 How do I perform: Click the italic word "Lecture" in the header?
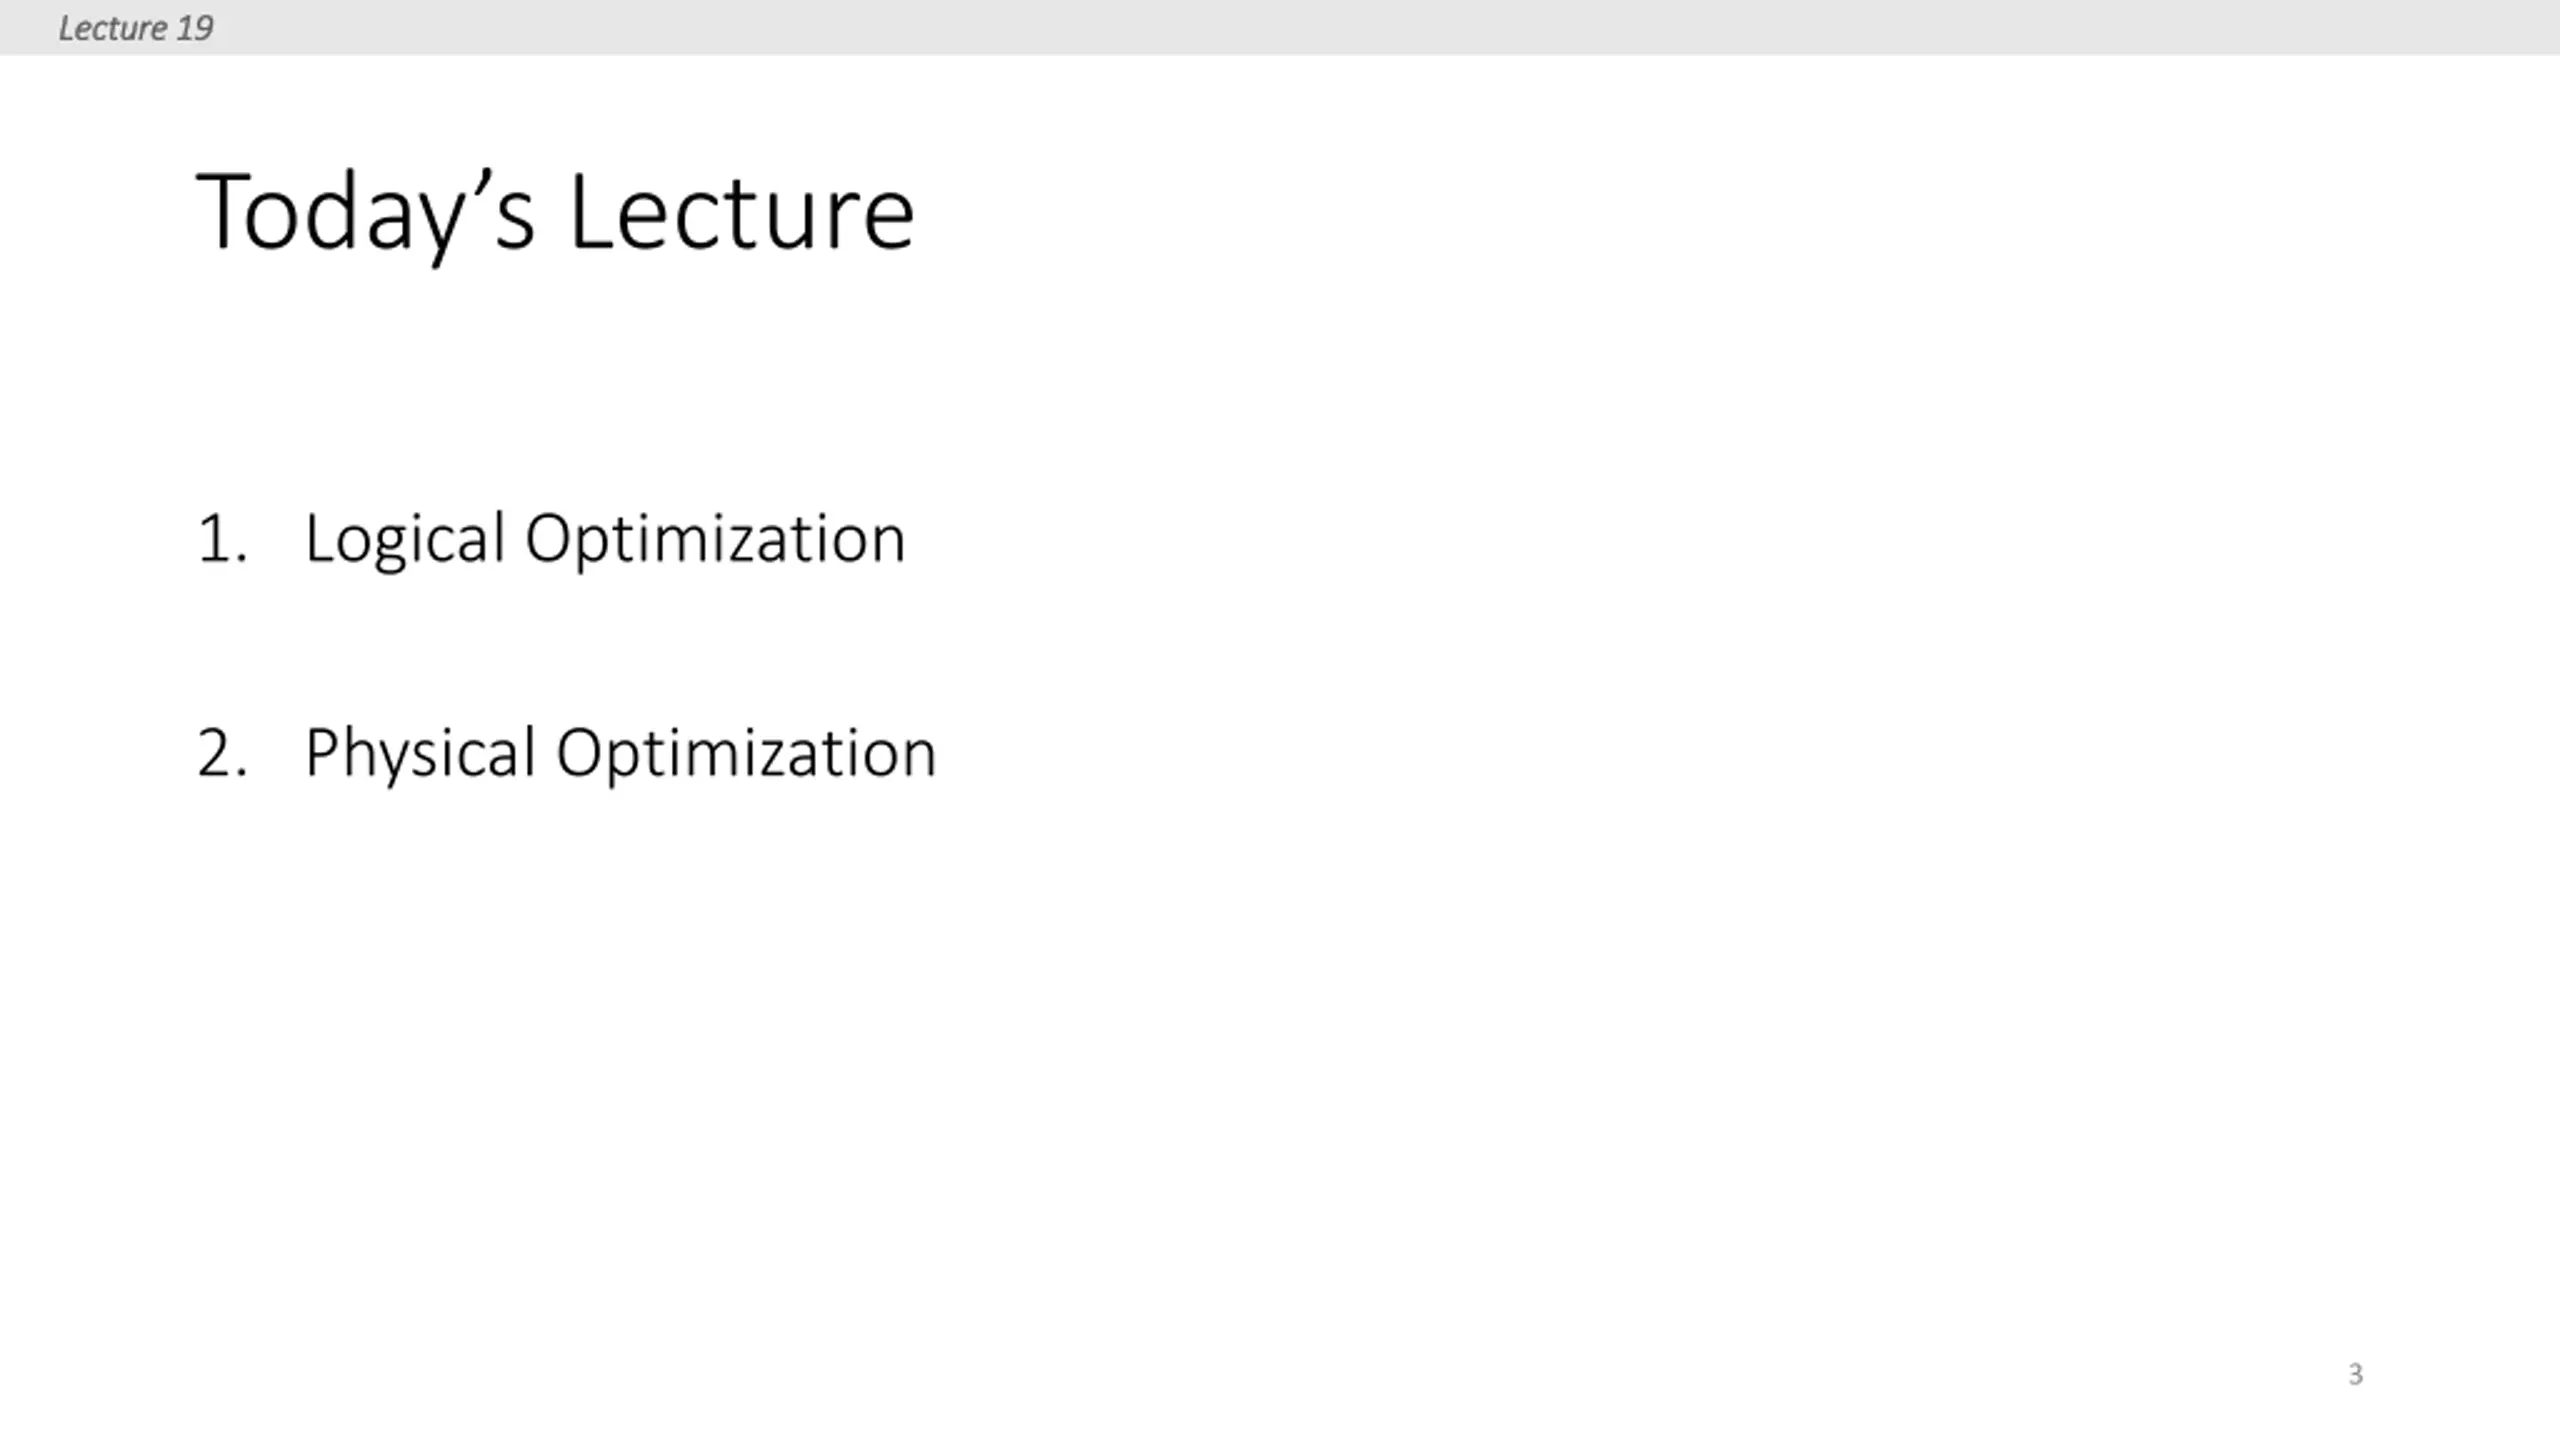click(113, 28)
